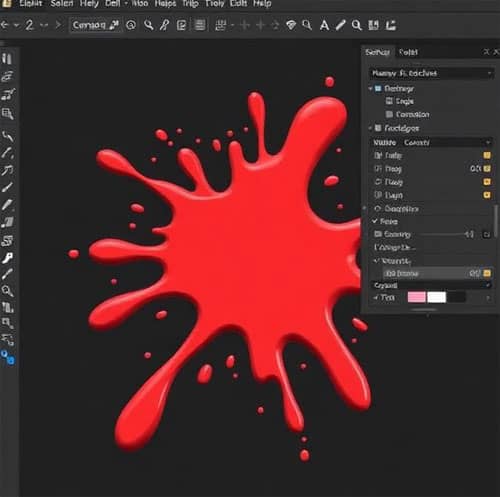Image resolution: width=500 pixels, height=497 pixels.
Task: Click the small dark box right of the panel slider
Action: [486, 235]
